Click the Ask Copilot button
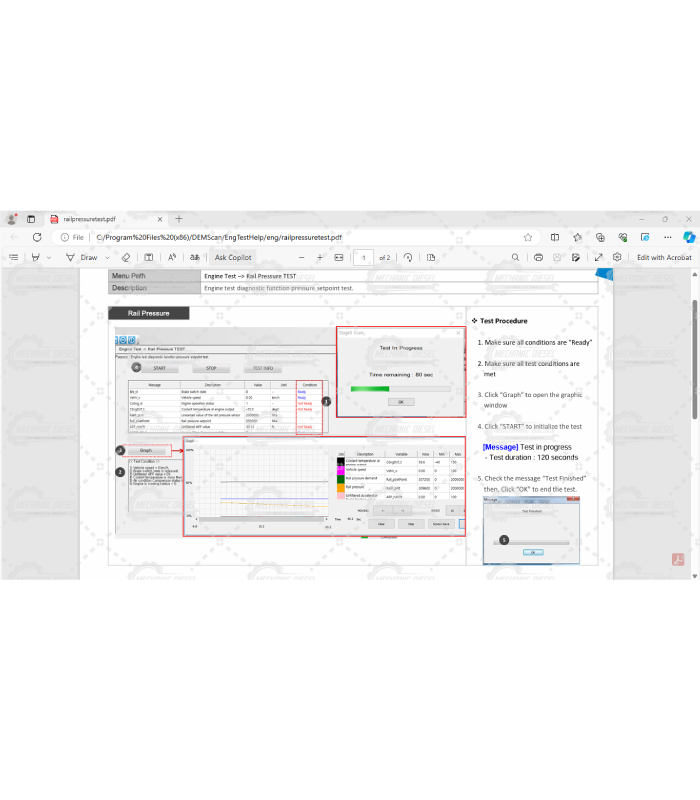This screenshot has height=800, width=700. coord(233,257)
